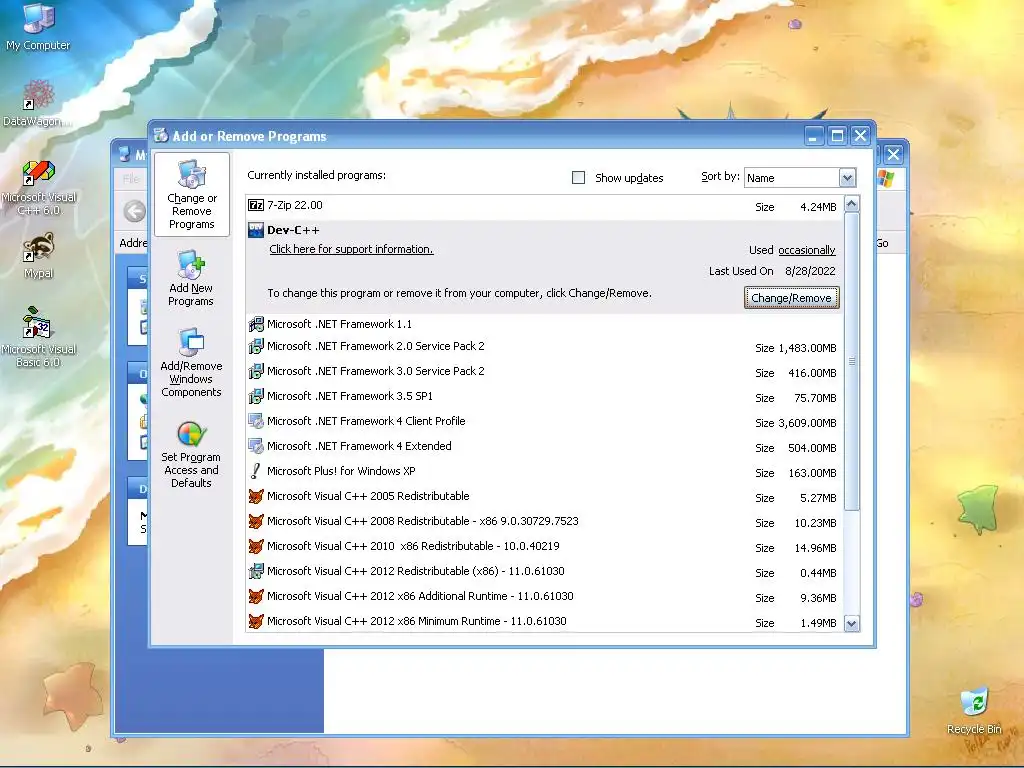
Task: Click the program list scrollbar thumb
Action: point(852,361)
